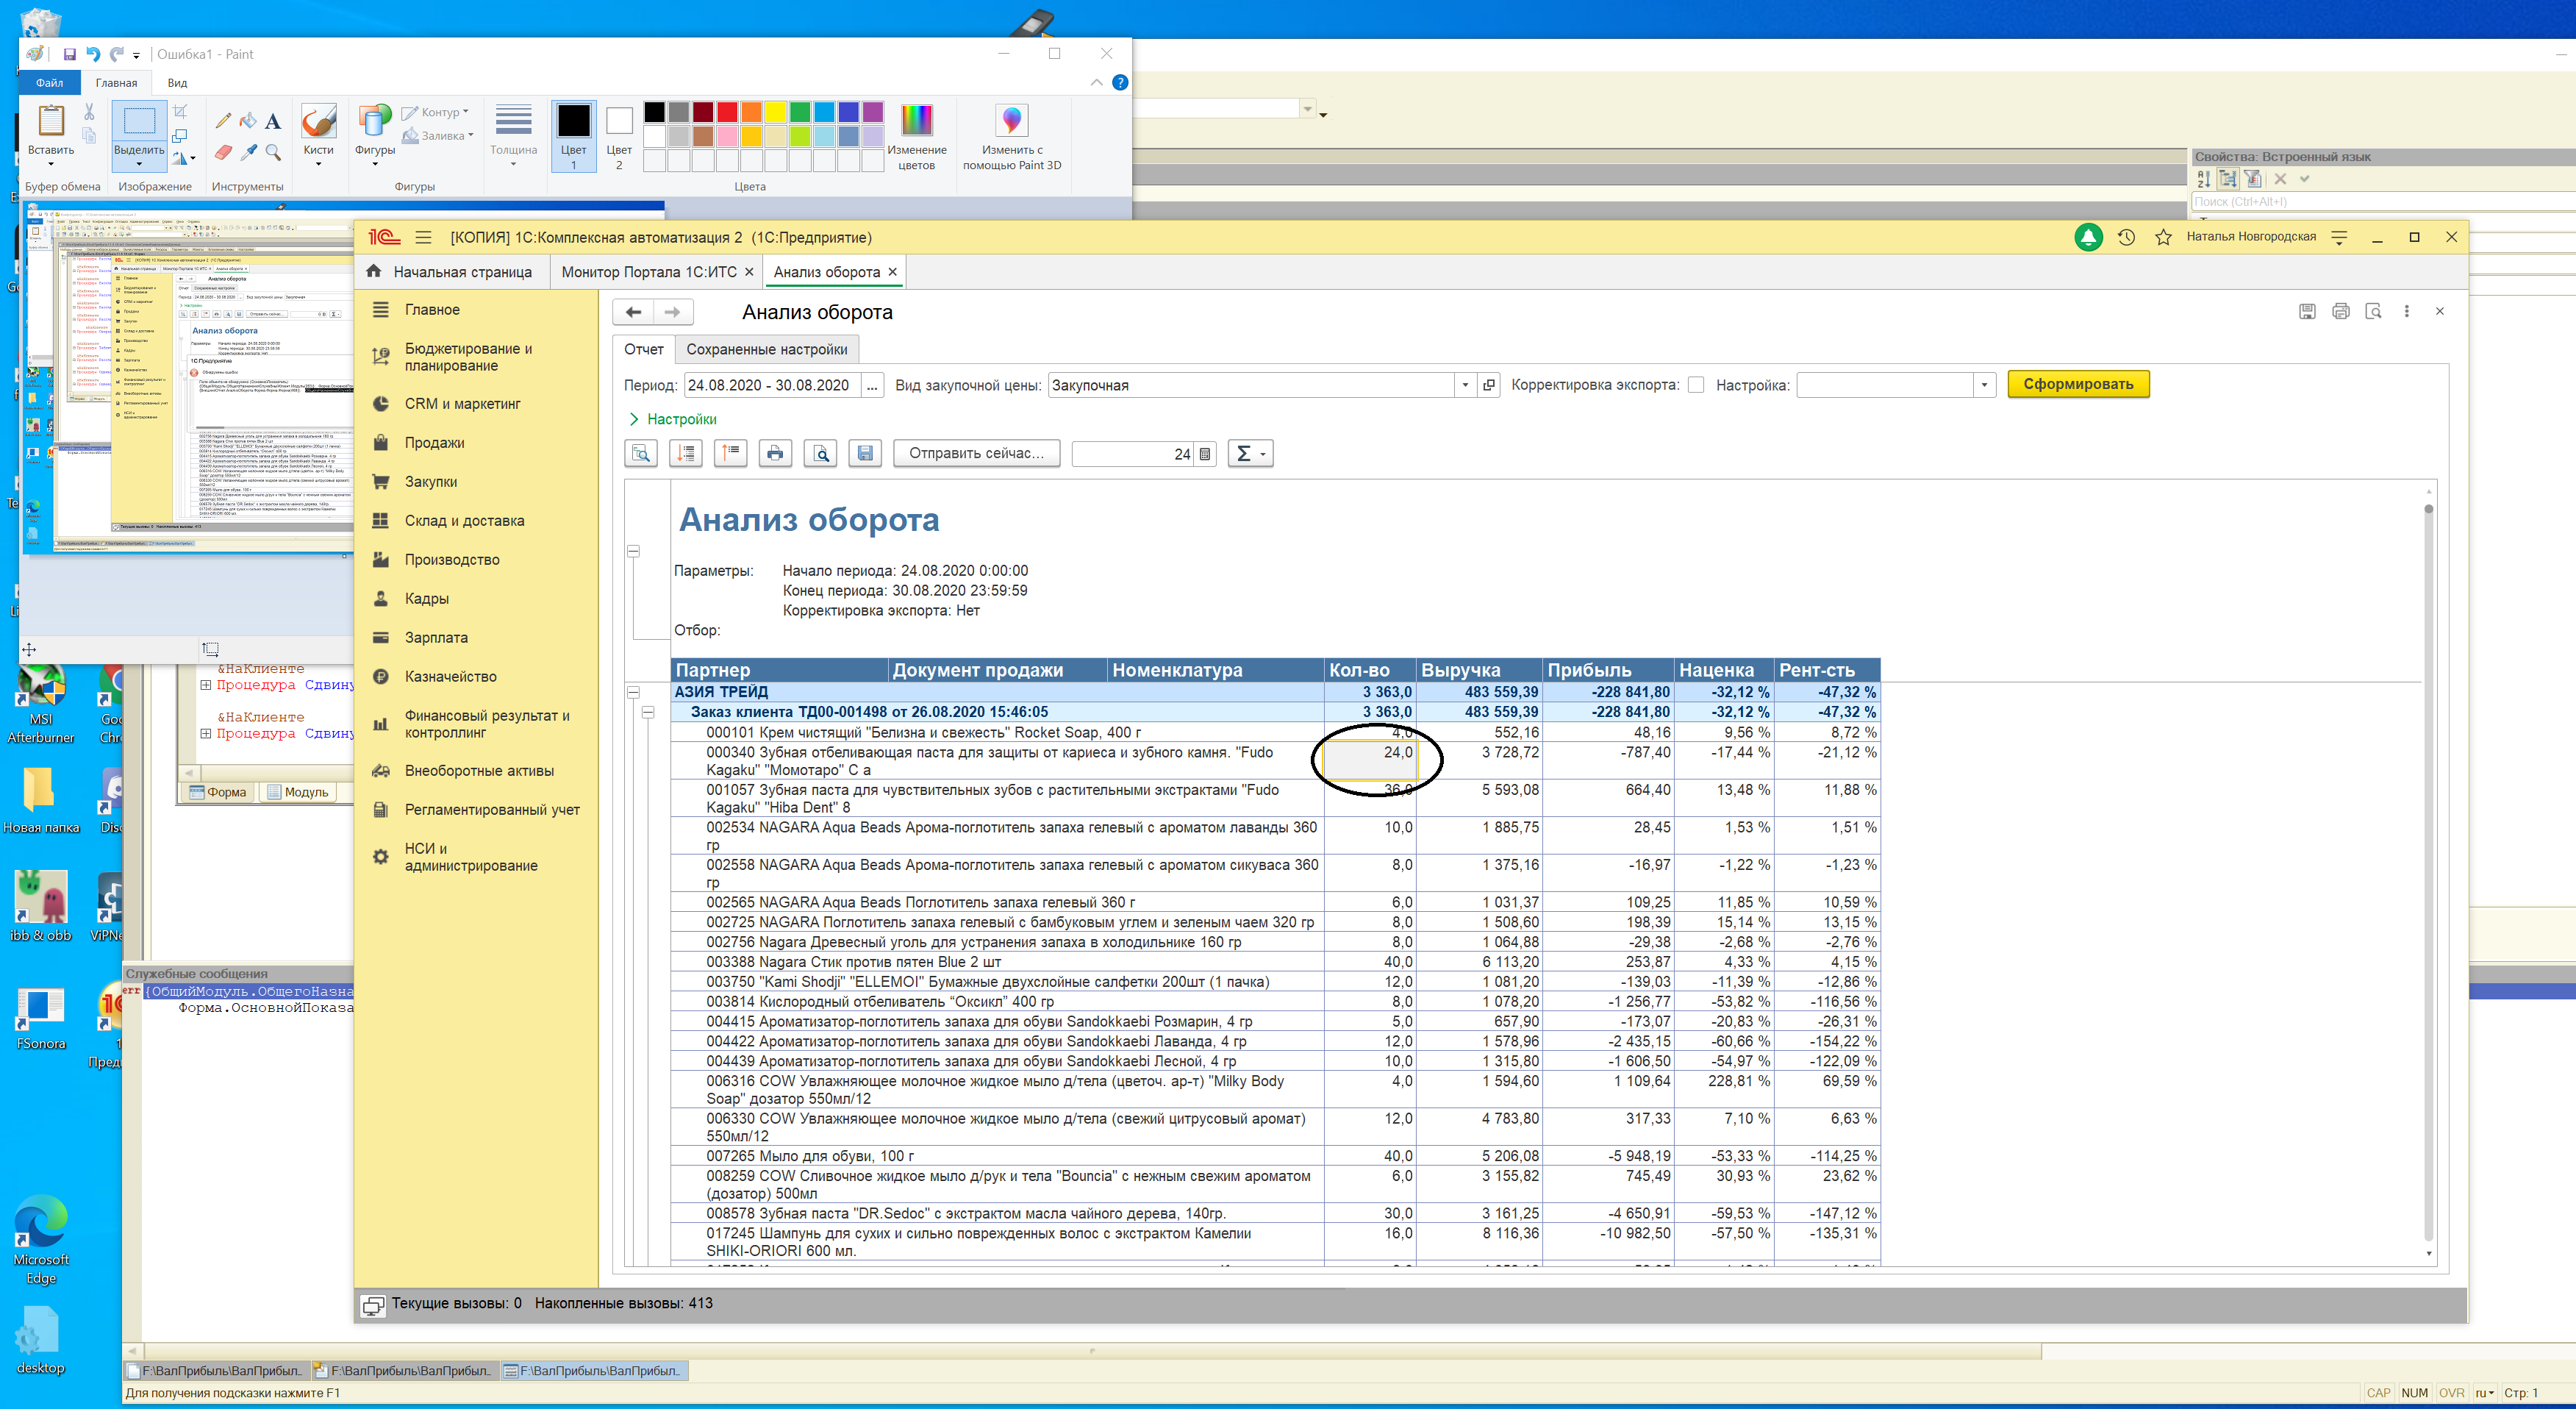Pick the yellow color swatch in Paint
2576x1409 pixels.
[775, 112]
